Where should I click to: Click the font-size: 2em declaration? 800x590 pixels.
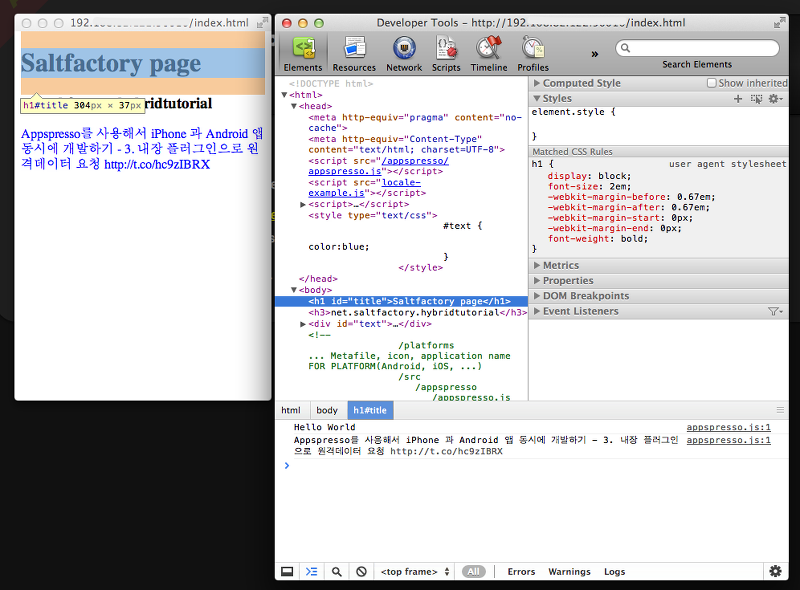click(589, 187)
